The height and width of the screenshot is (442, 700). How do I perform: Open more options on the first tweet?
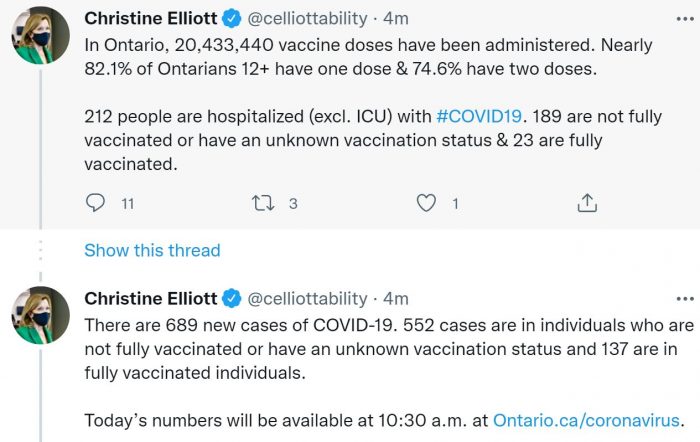tap(684, 18)
